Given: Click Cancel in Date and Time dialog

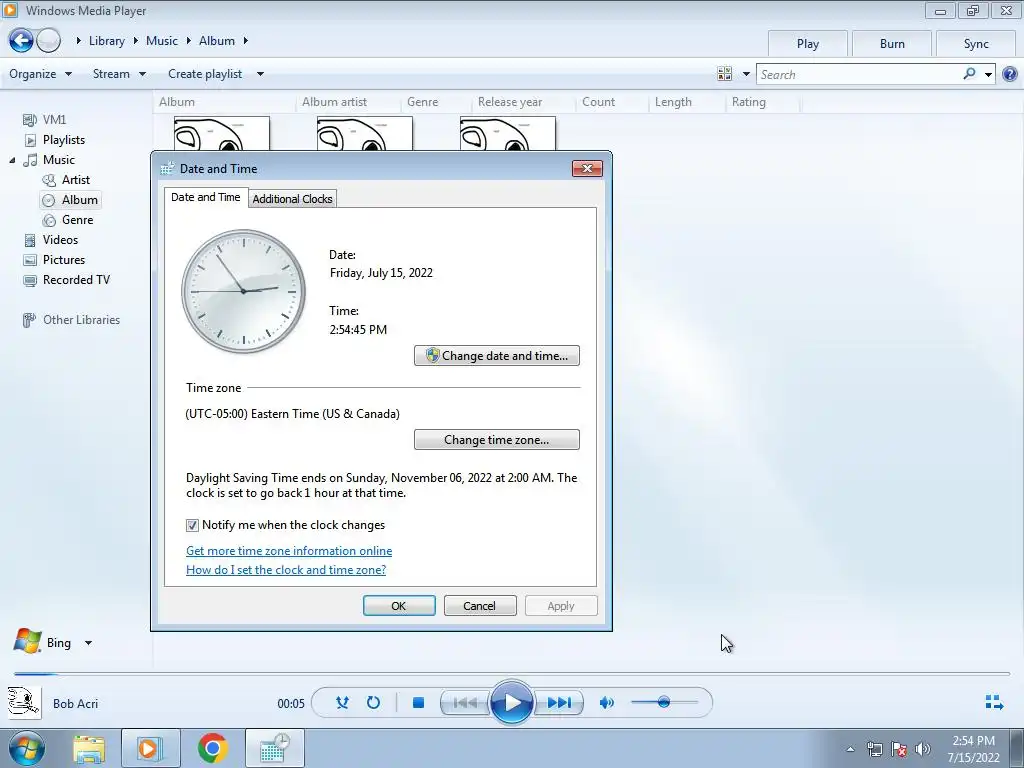Looking at the screenshot, I should (480, 606).
